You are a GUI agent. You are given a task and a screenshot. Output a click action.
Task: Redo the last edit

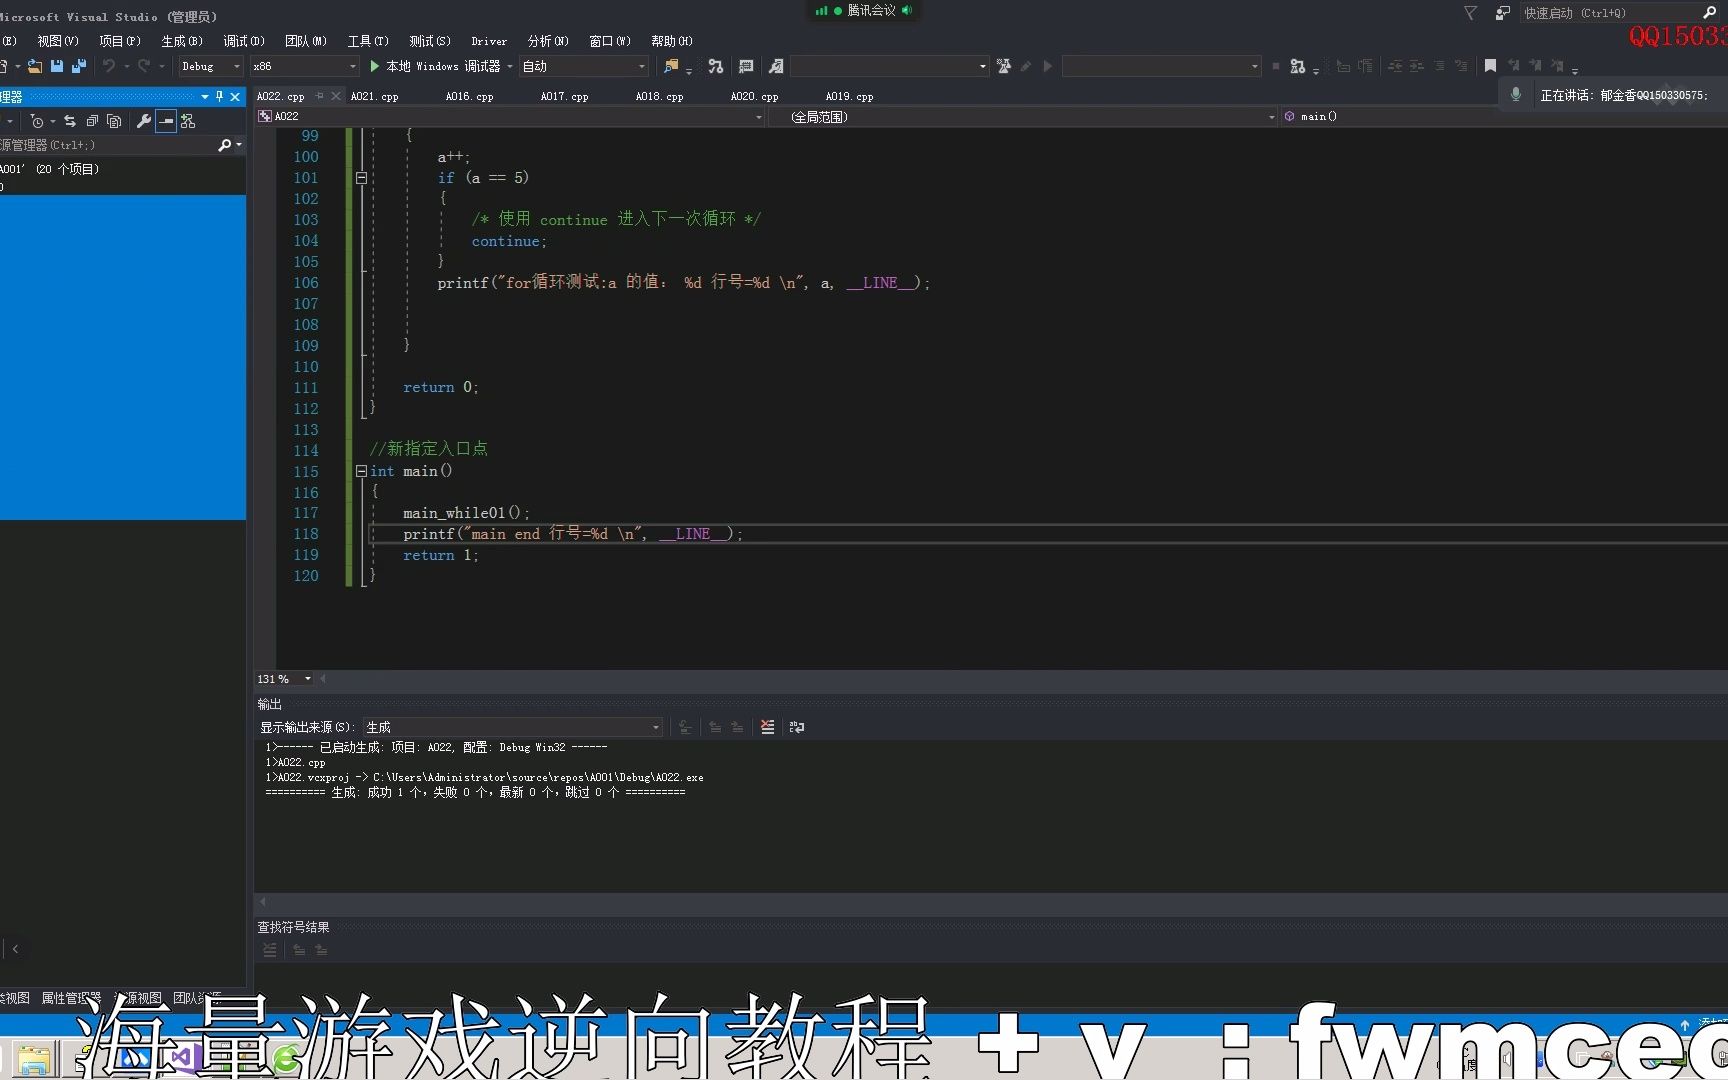click(144, 66)
